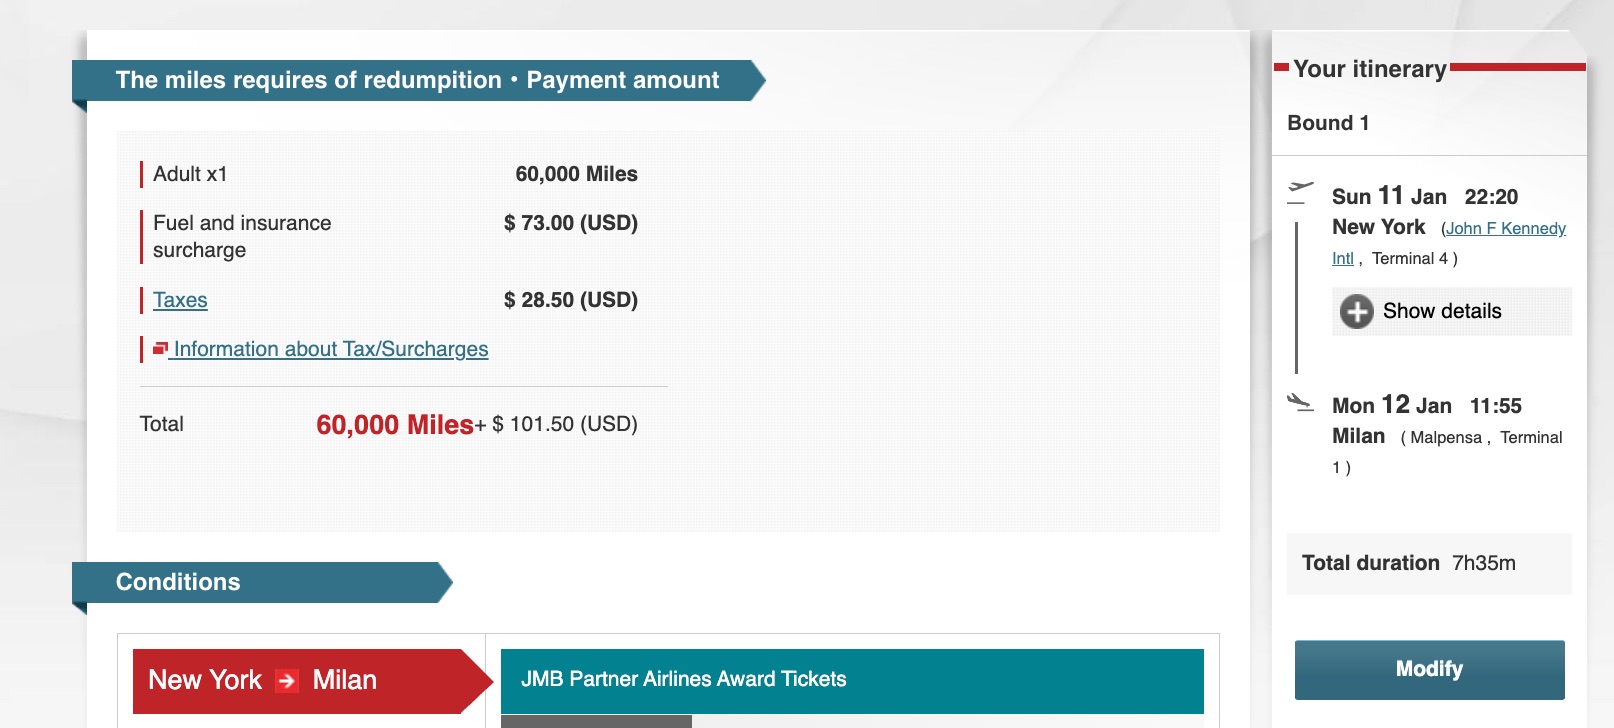The height and width of the screenshot is (728, 1614).
Task: Click the Total duration 7h35m box
Action: [1428, 563]
